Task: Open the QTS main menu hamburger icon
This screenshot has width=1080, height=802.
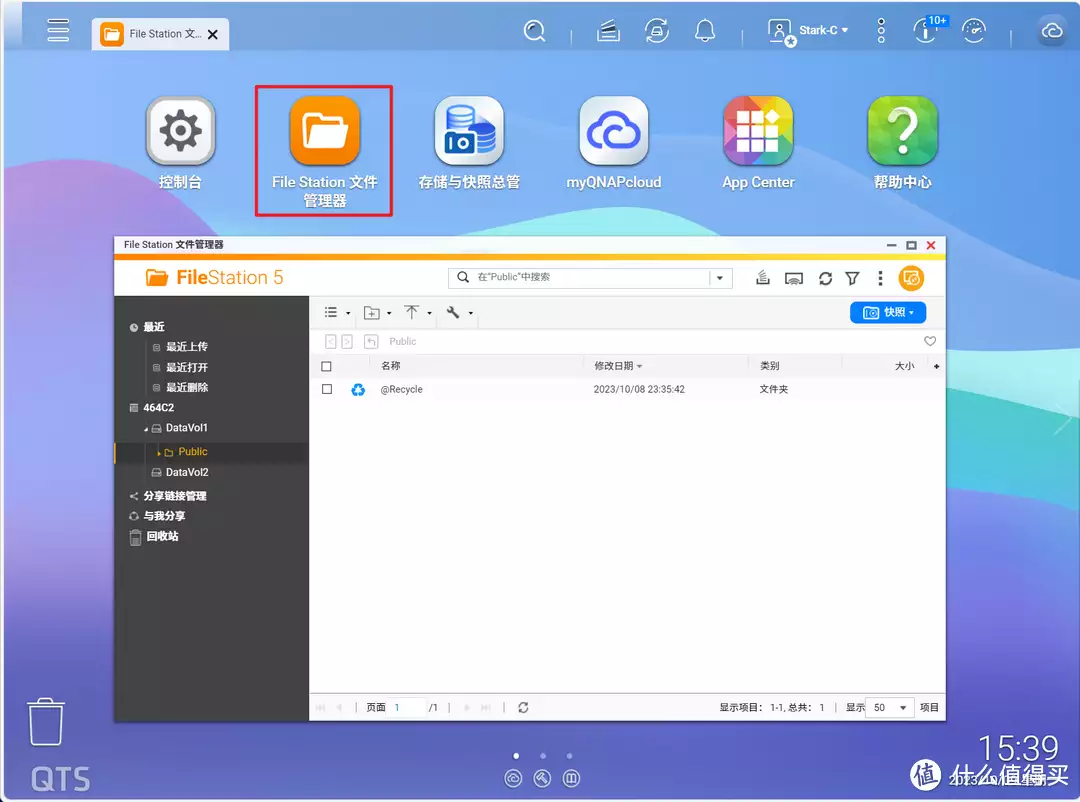Action: pos(58,30)
